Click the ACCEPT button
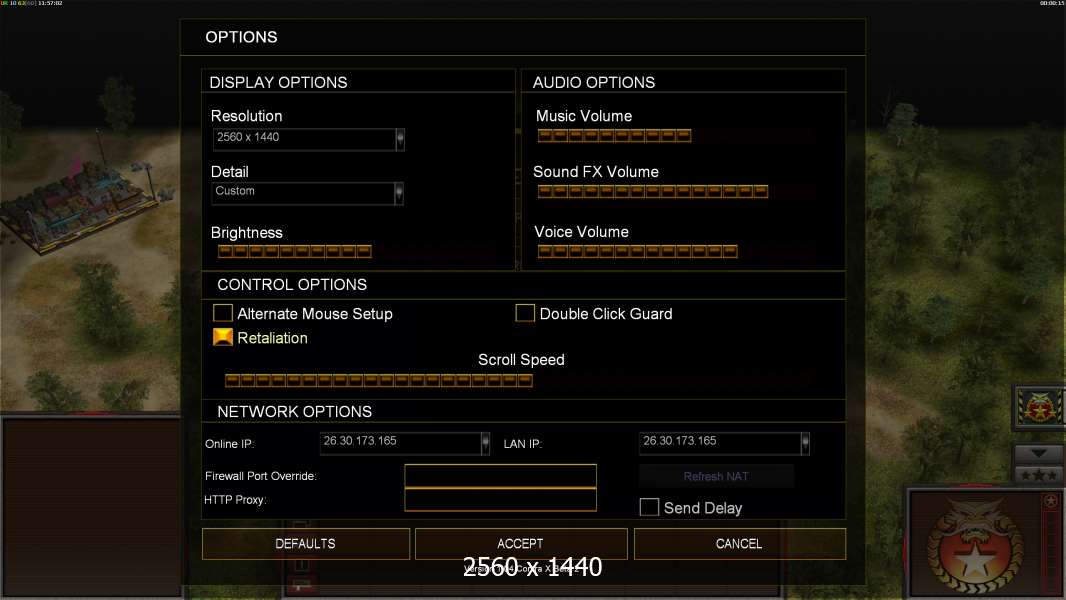The image size is (1066, 600). (x=521, y=544)
